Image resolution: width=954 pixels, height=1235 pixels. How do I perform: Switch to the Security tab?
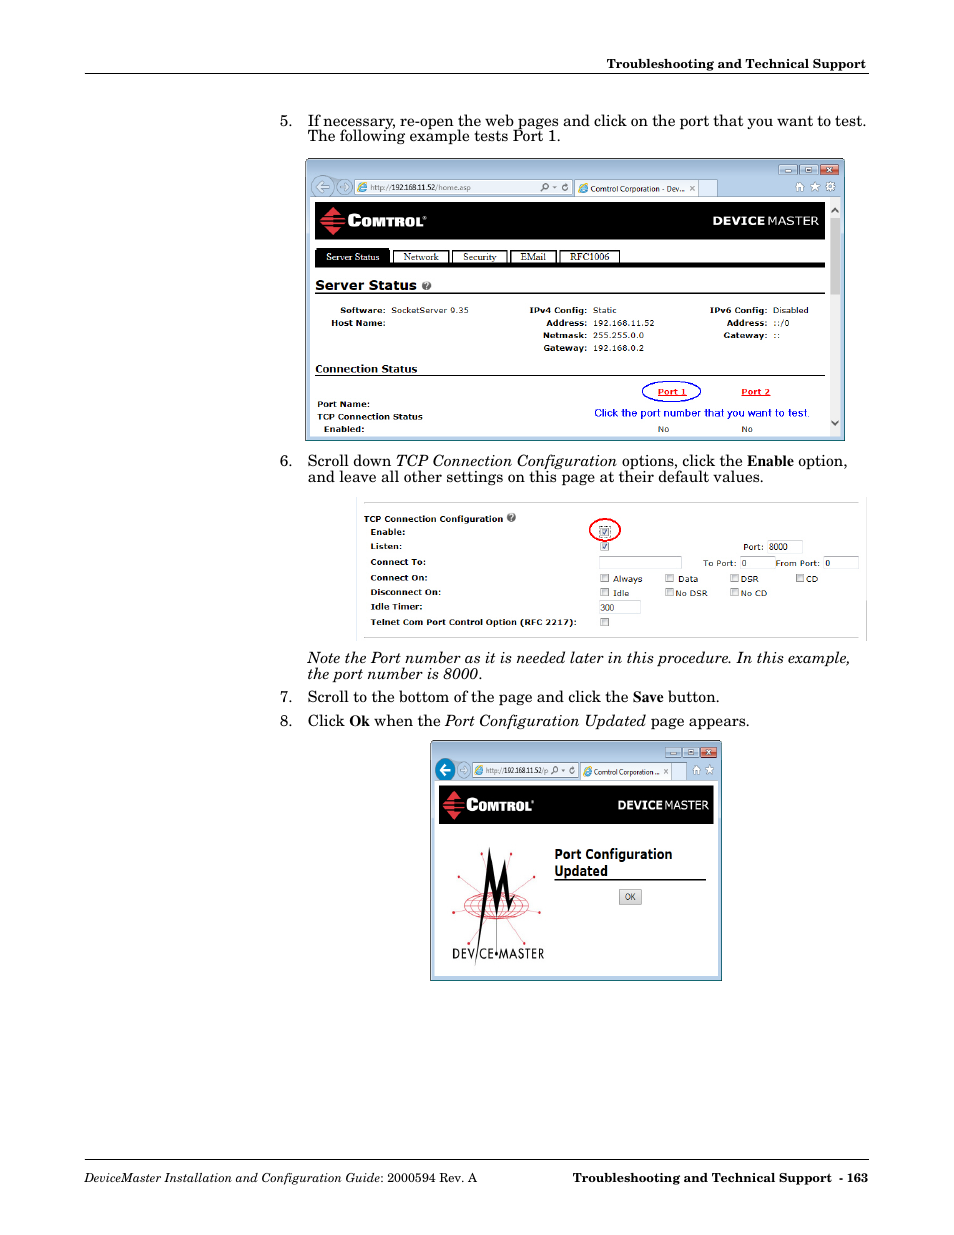(480, 257)
